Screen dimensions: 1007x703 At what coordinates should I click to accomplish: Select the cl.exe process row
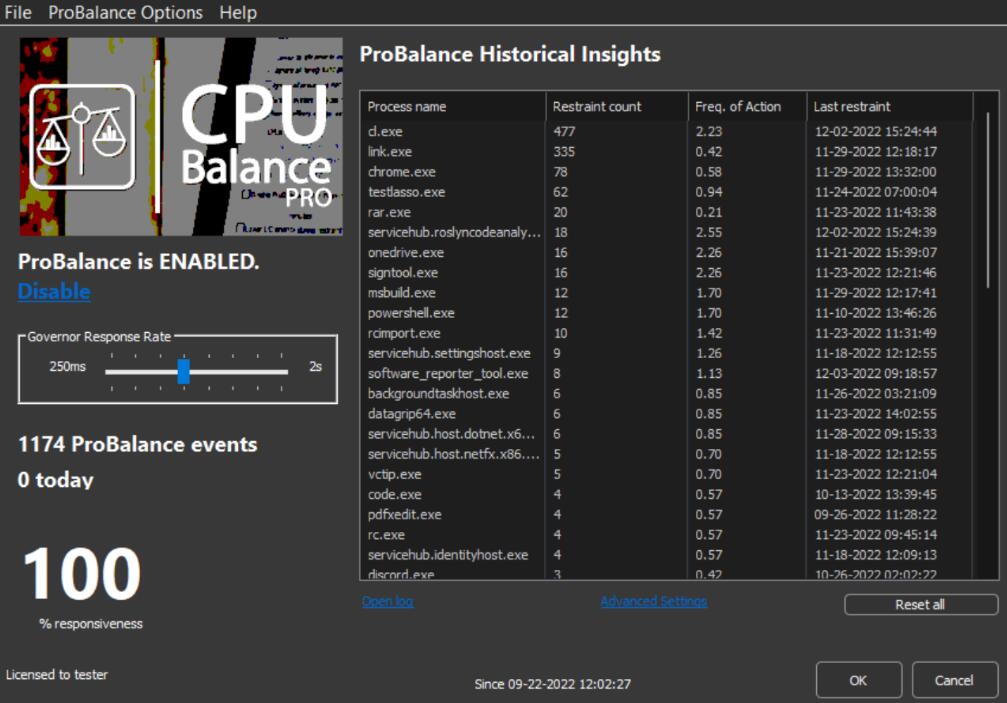coord(667,132)
